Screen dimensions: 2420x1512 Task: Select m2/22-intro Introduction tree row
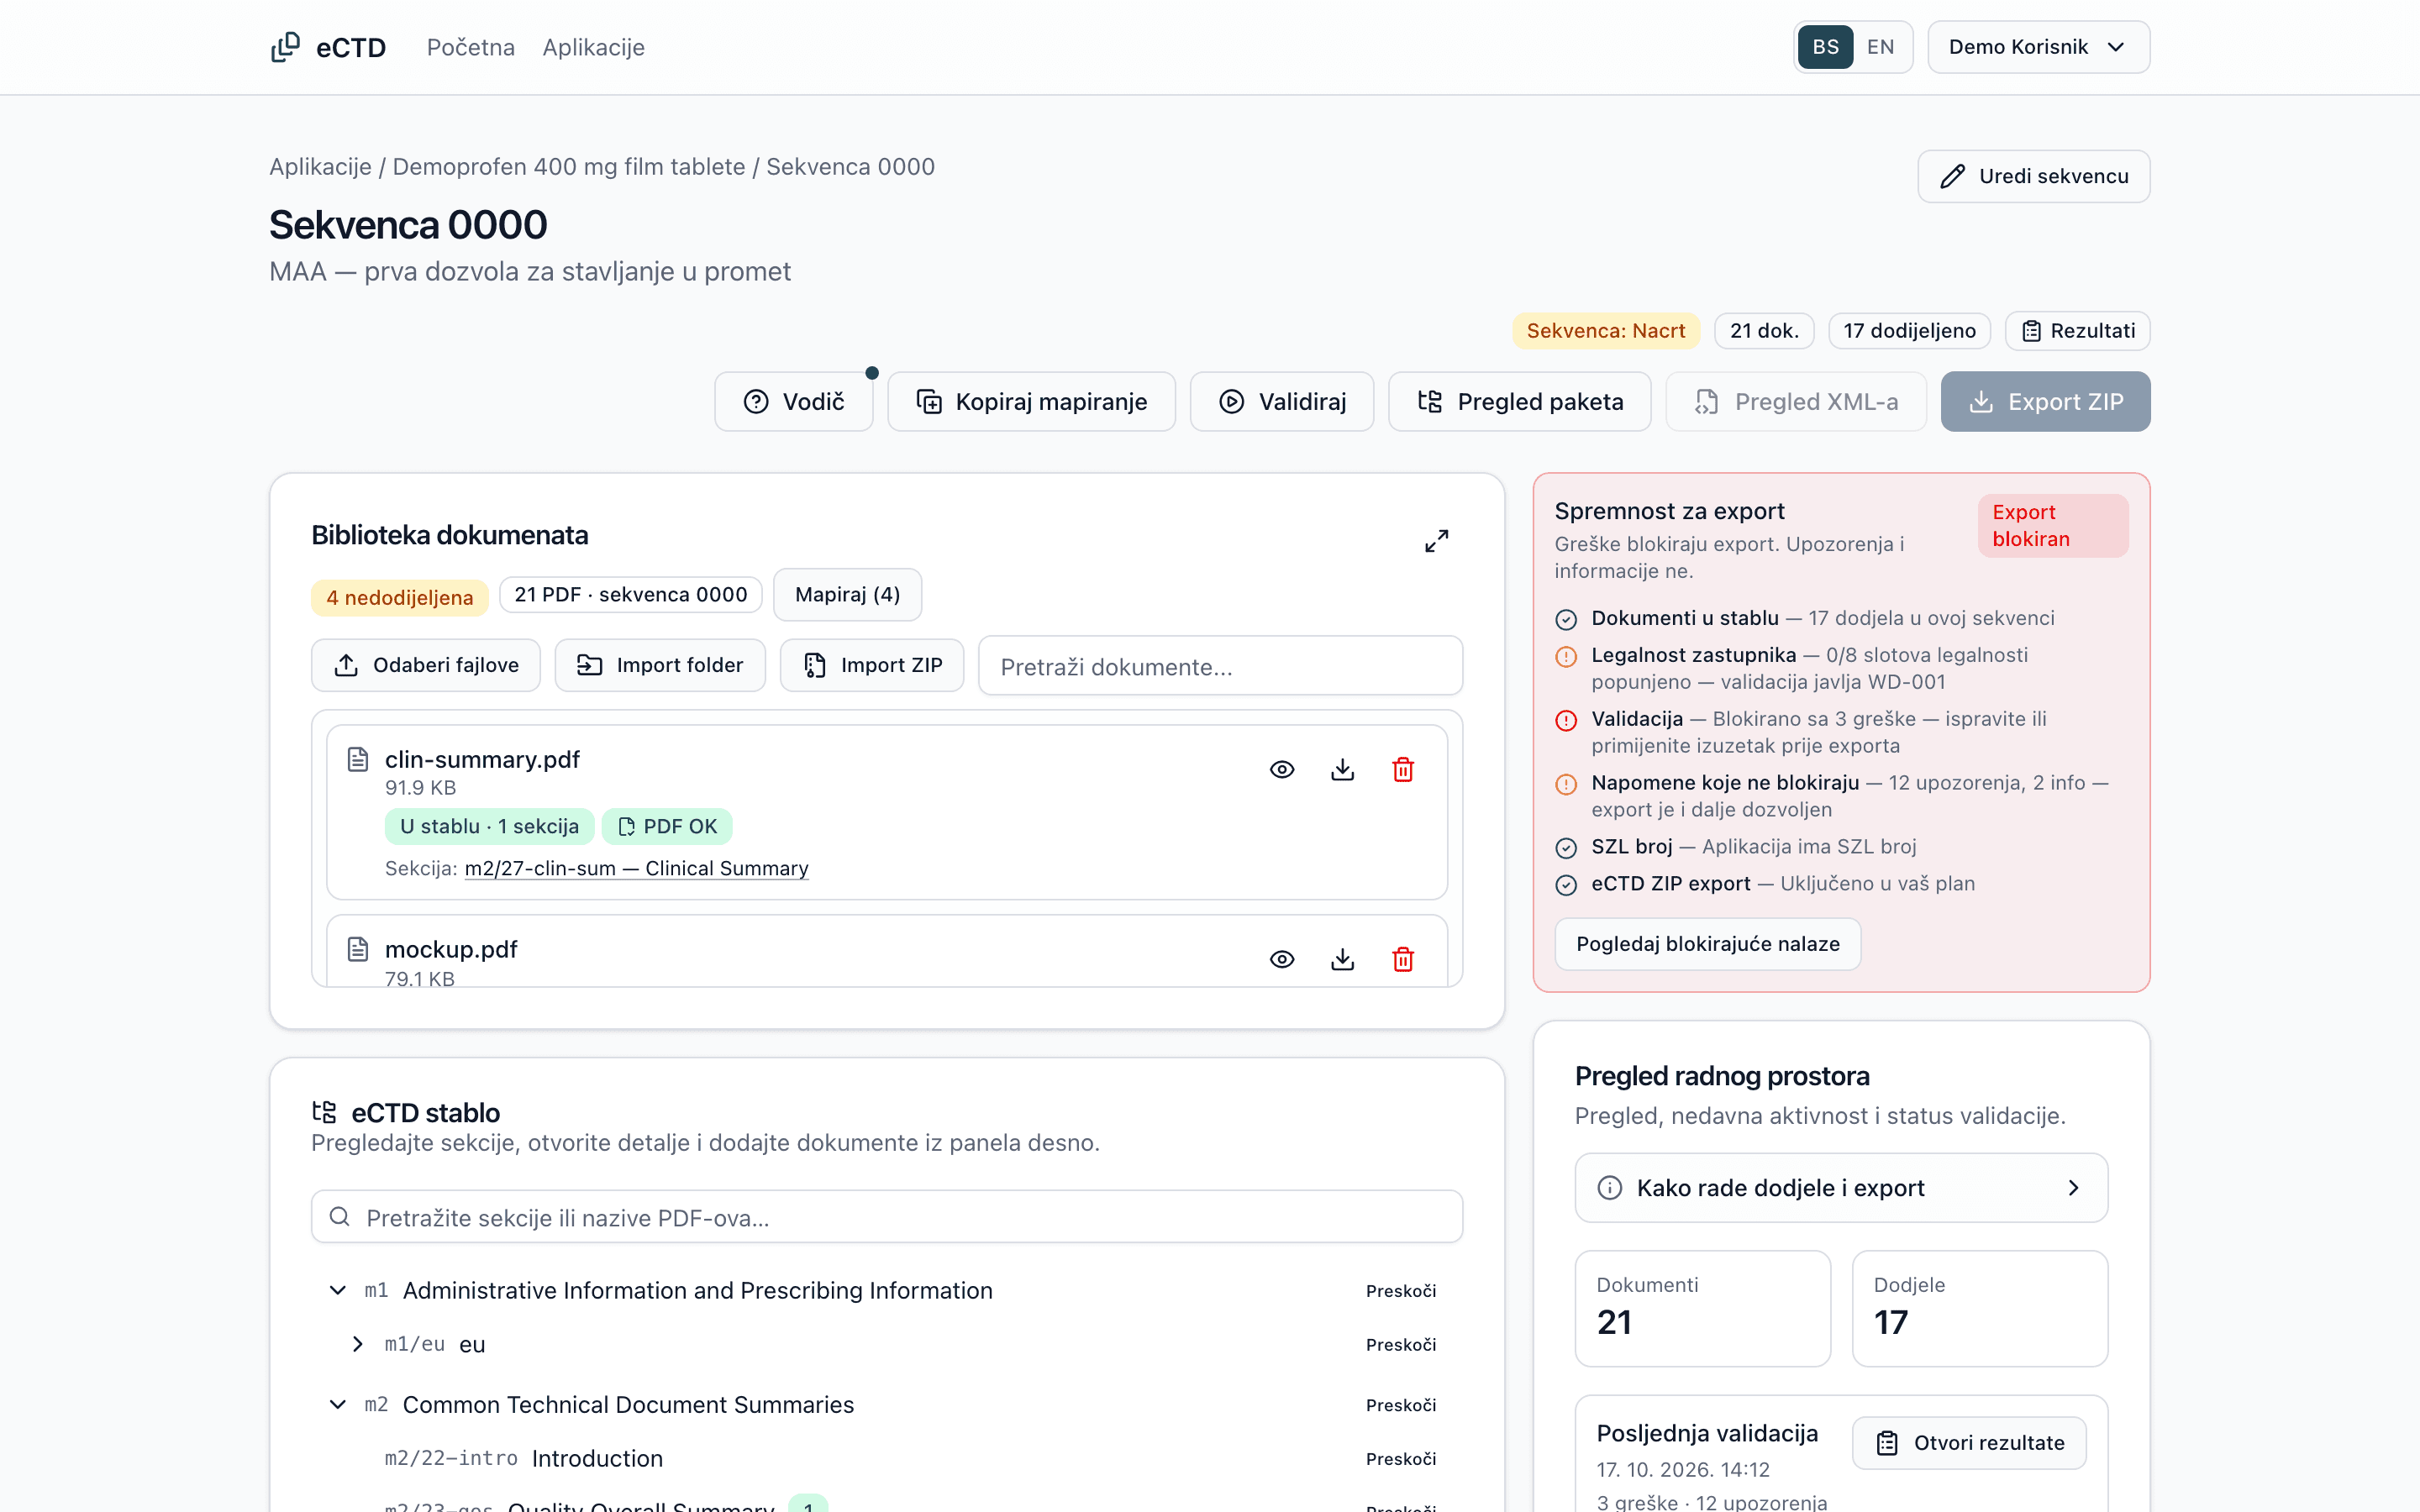[887, 1458]
